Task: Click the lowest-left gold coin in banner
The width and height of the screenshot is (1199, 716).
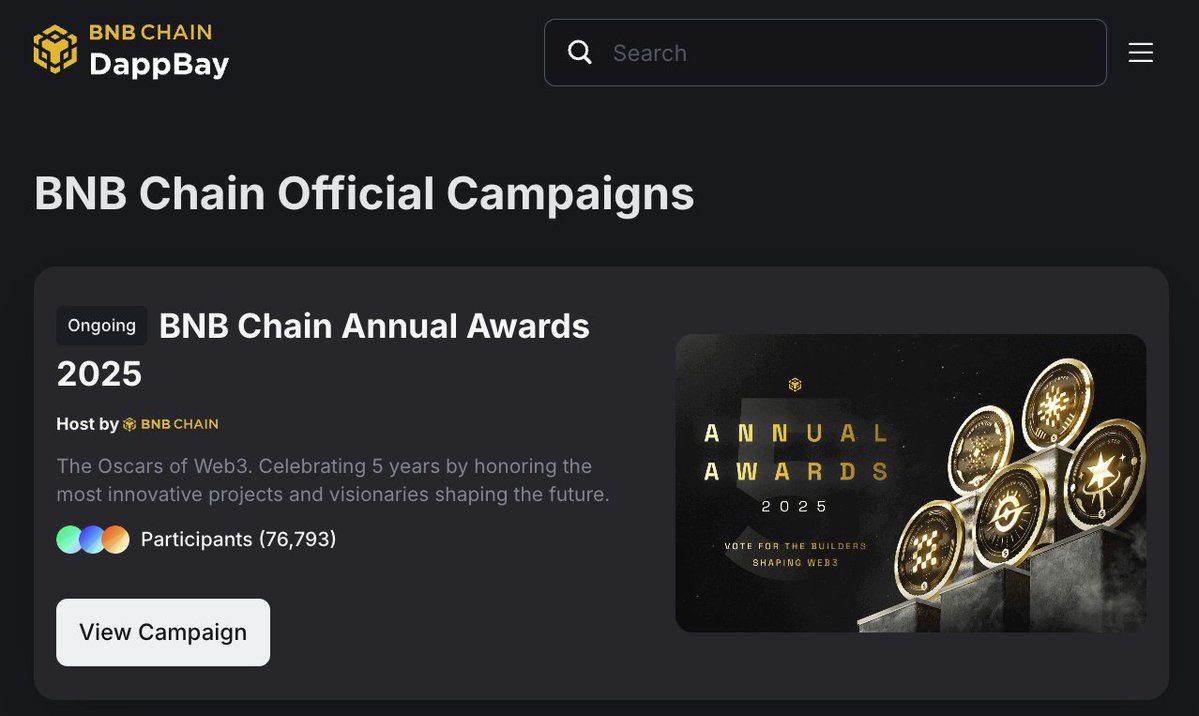Action: pyautogui.click(x=927, y=552)
